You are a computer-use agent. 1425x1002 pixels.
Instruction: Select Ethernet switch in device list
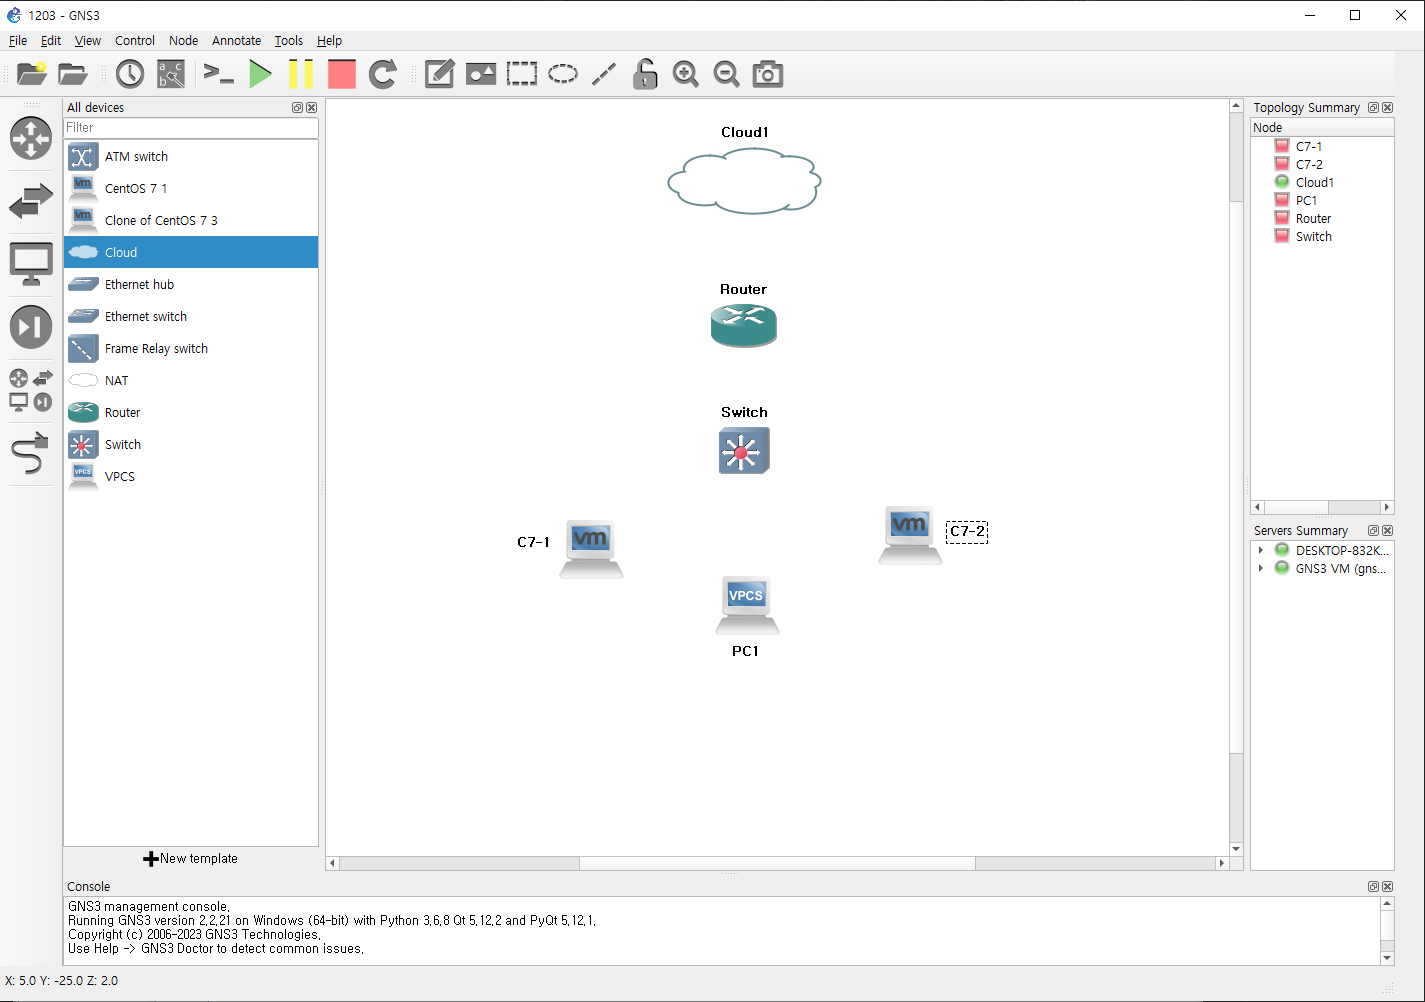pos(191,317)
